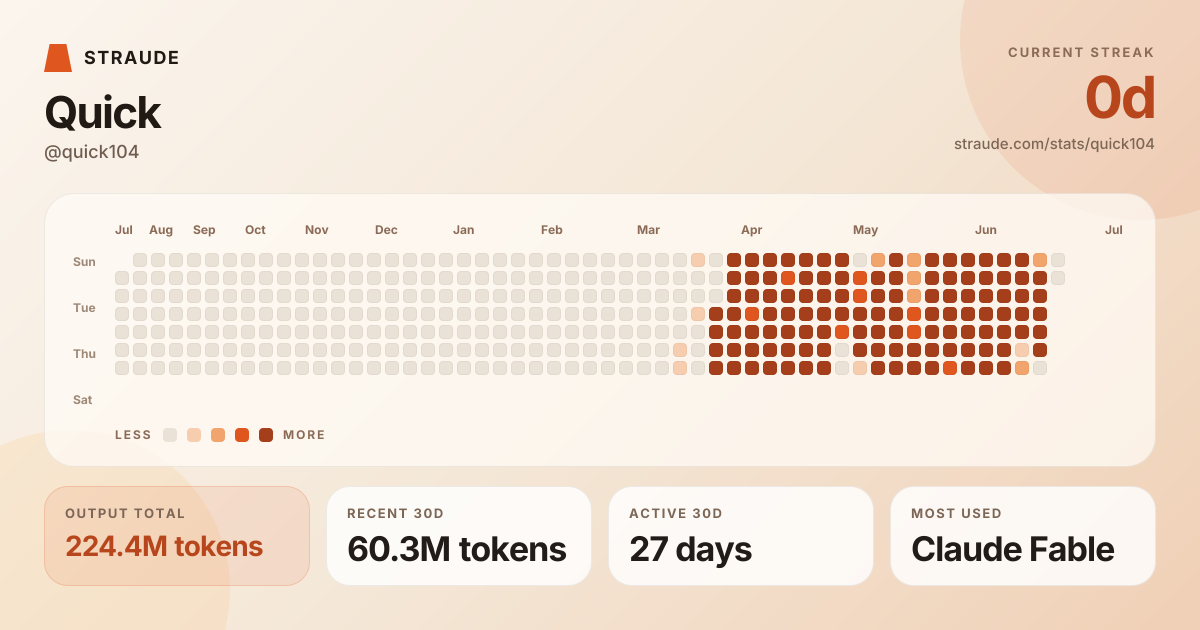
Task: Click the May month label
Action: point(866,230)
